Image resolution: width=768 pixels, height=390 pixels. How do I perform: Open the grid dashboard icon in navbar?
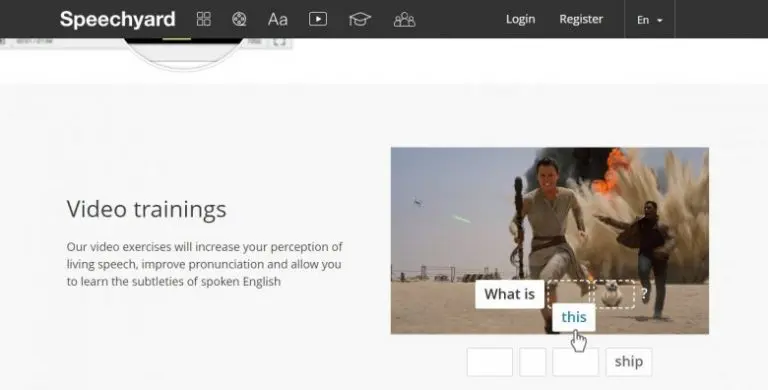[x=204, y=19]
